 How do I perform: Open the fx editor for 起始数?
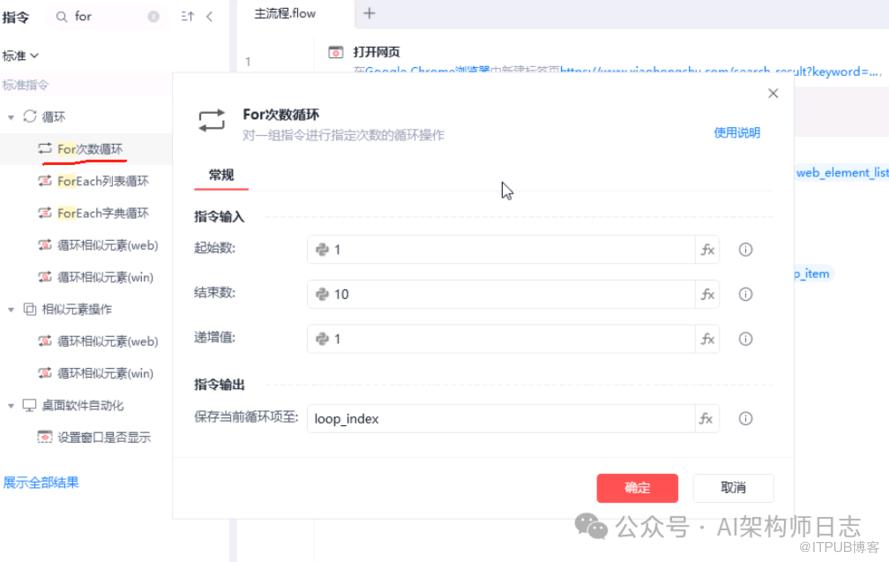tap(708, 250)
